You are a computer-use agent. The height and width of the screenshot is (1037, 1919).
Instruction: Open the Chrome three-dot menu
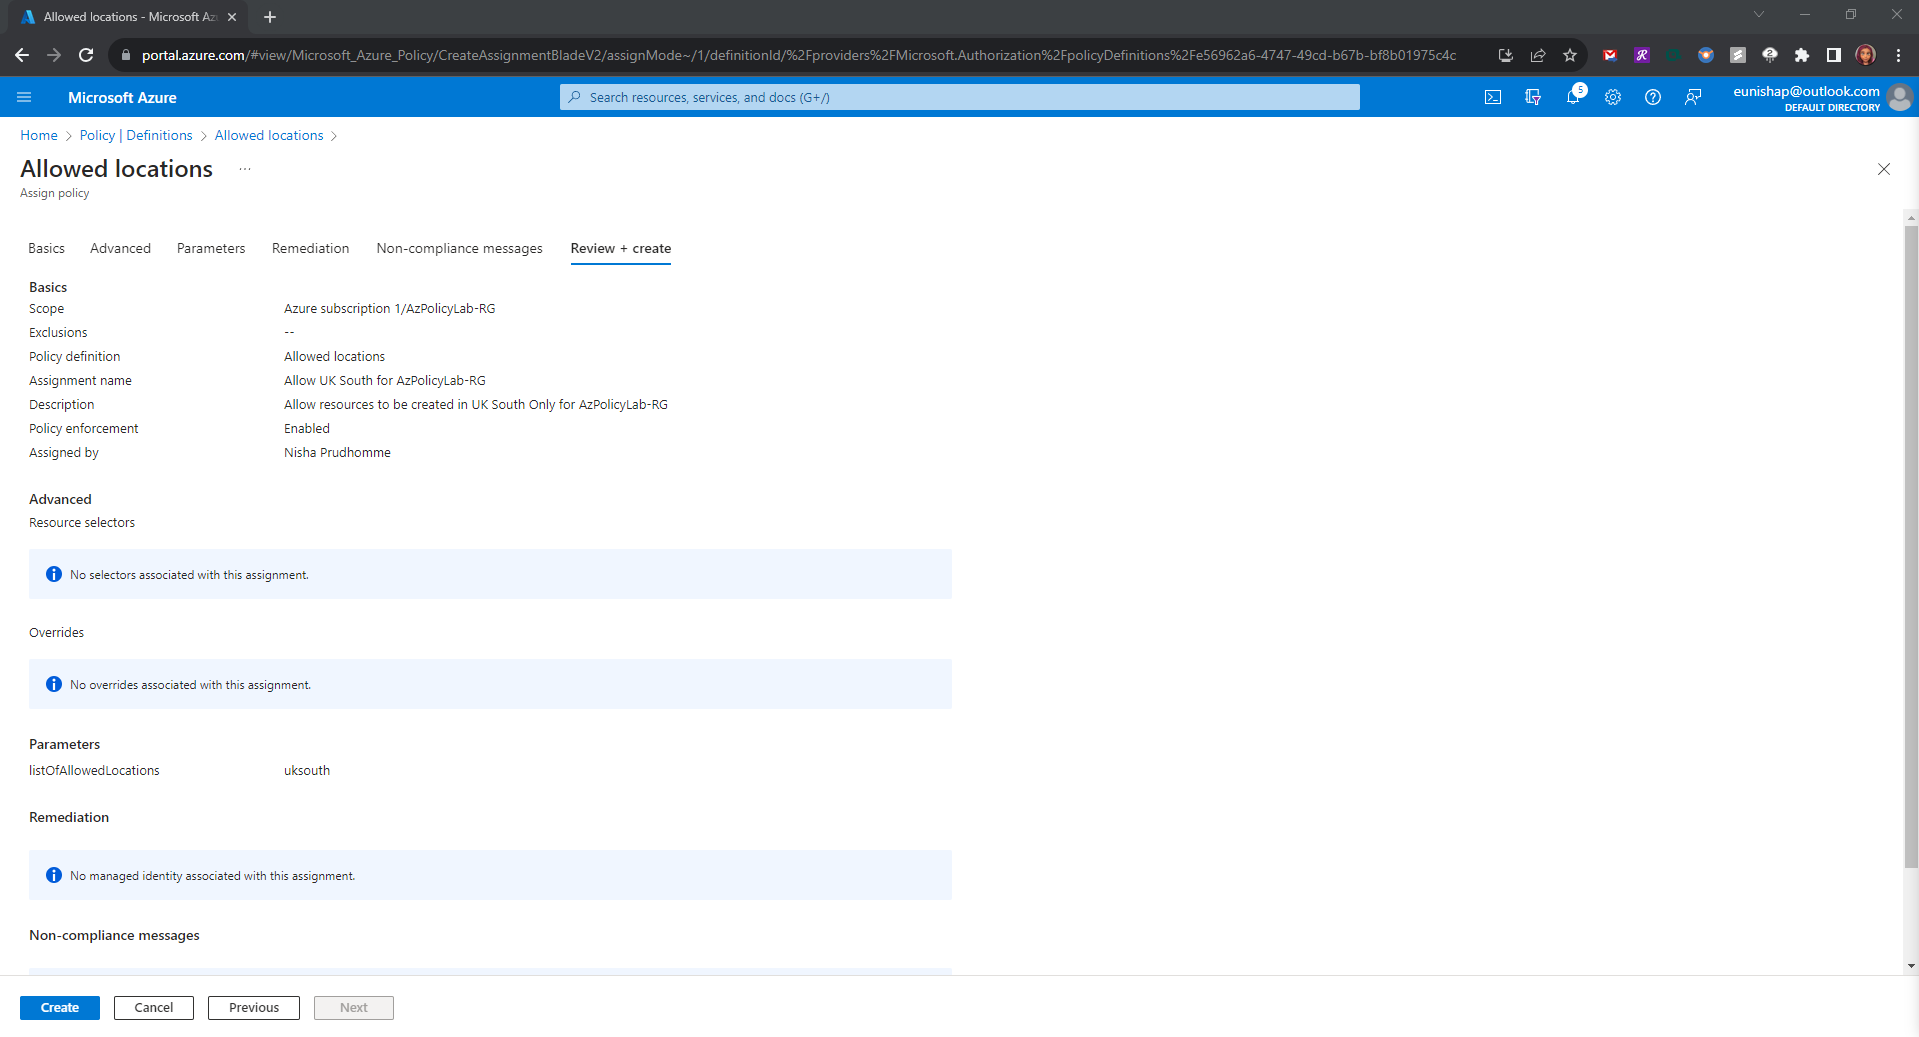pyautogui.click(x=1898, y=55)
